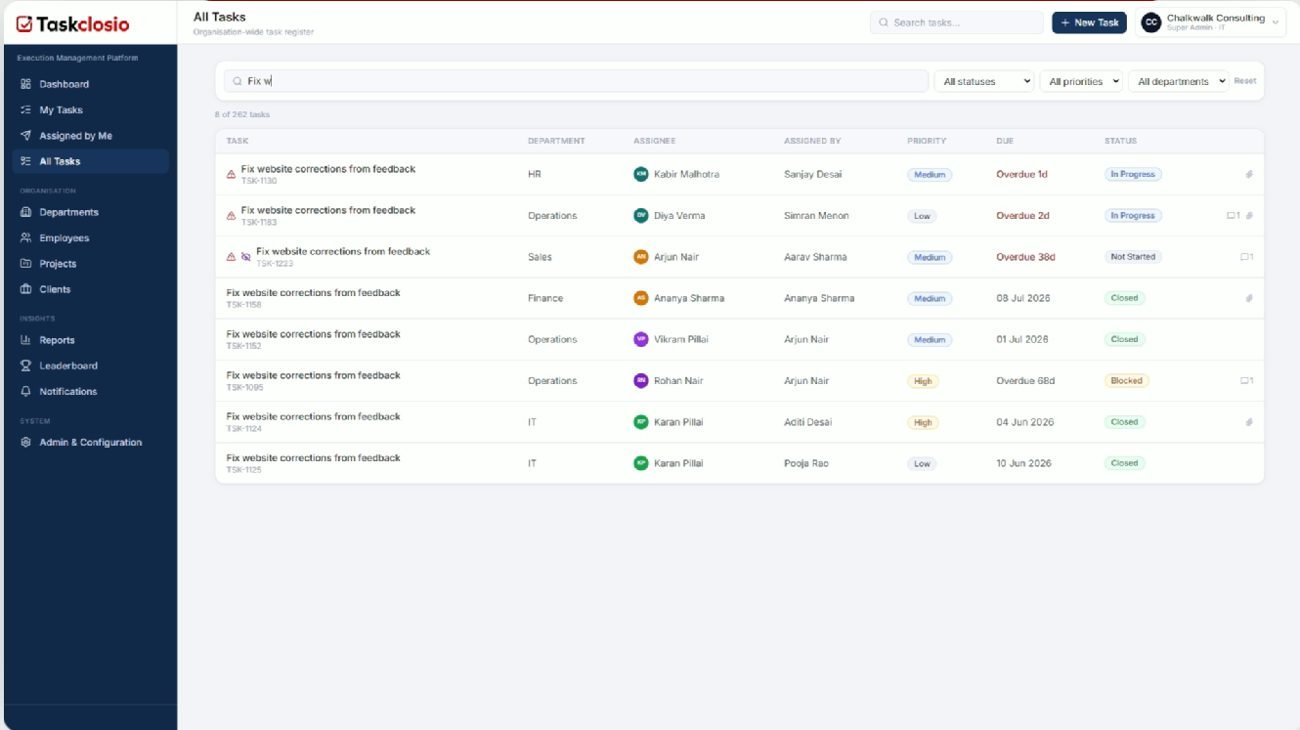Click the Leaderboard trophy icon
The width and height of the screenshot is (1300, 730).
(26, 366)
